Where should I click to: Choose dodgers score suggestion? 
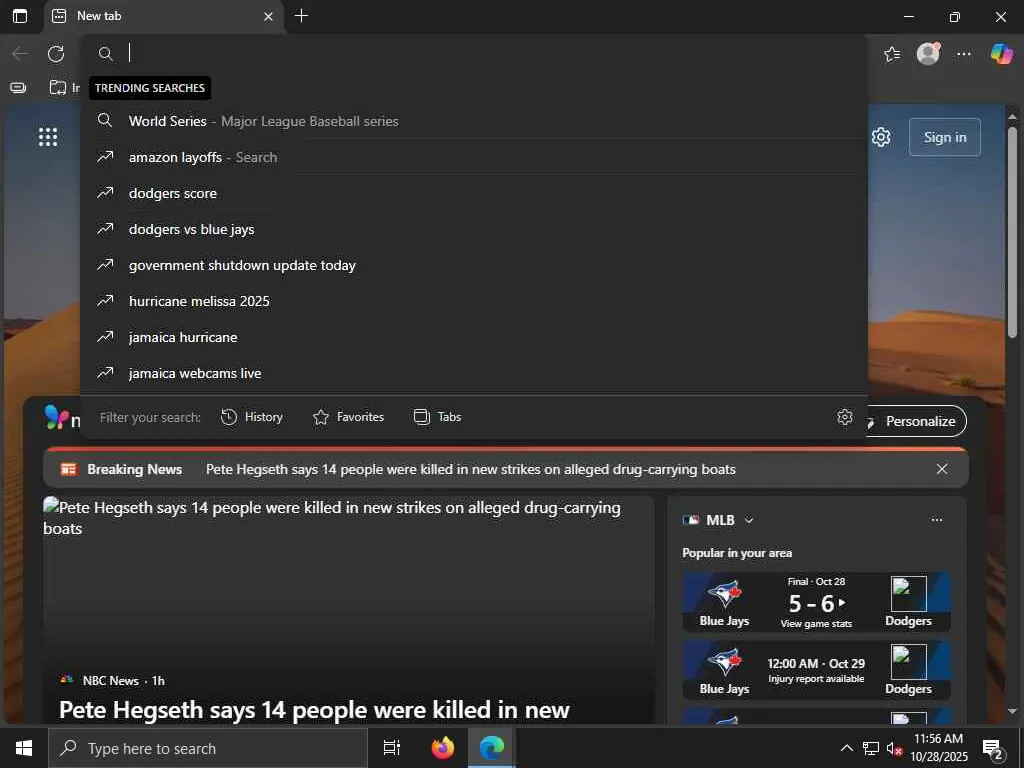click(x=474, y=193)
